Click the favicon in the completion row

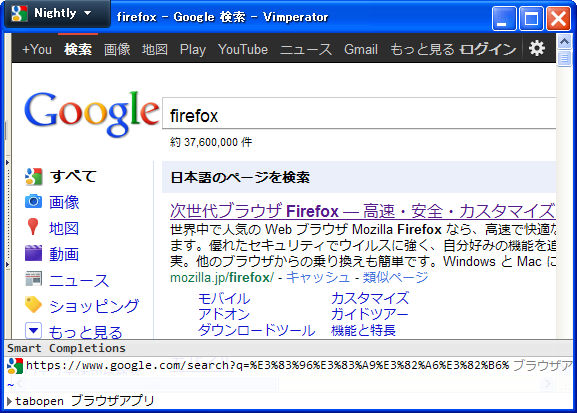coord(15,366)
